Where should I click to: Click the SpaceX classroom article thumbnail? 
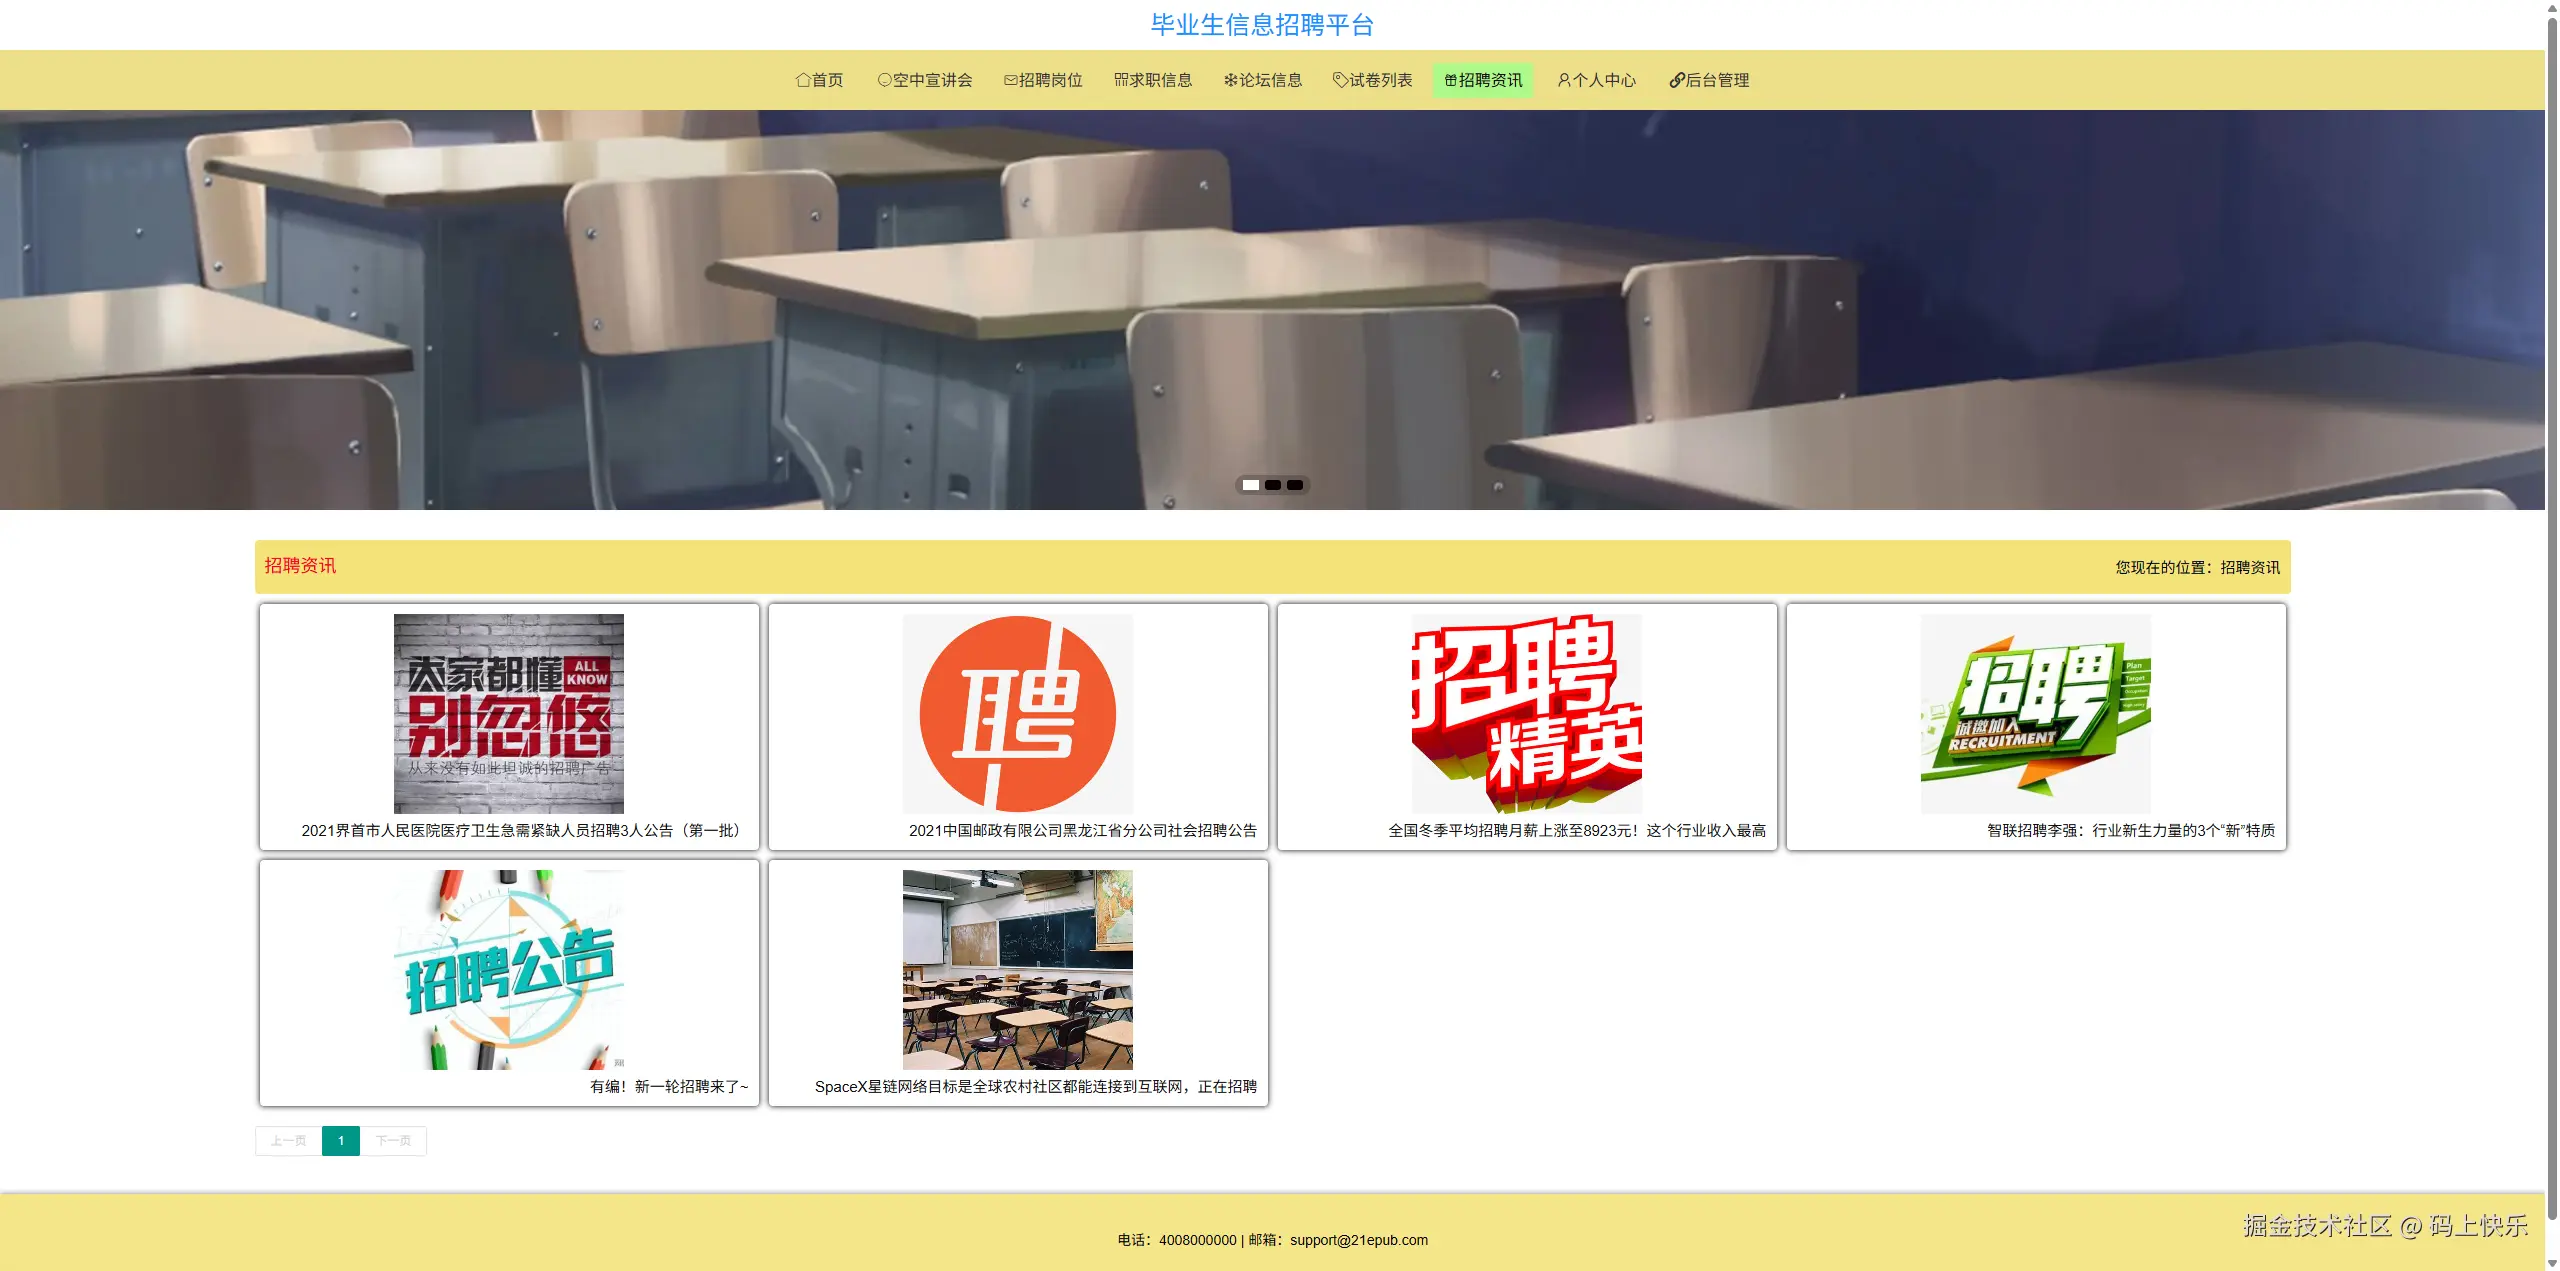click(1017, 968)
